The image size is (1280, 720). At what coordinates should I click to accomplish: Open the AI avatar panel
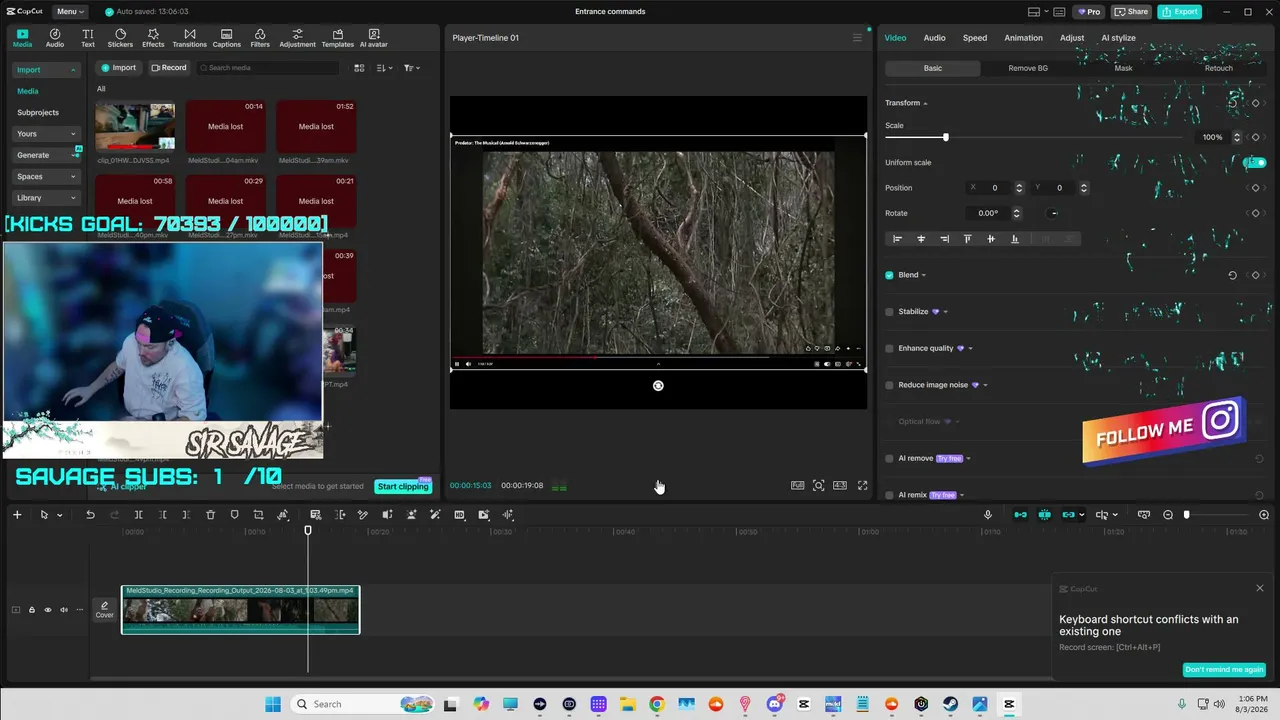pos(374,38)
